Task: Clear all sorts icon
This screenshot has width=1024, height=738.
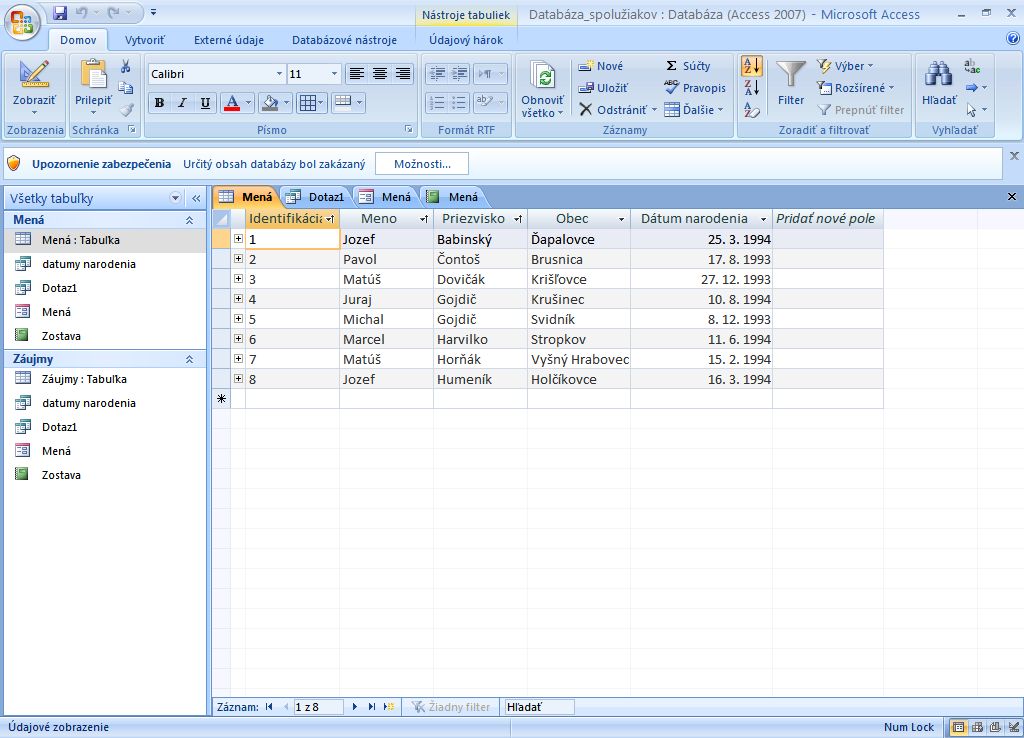Action: [752, 110]
